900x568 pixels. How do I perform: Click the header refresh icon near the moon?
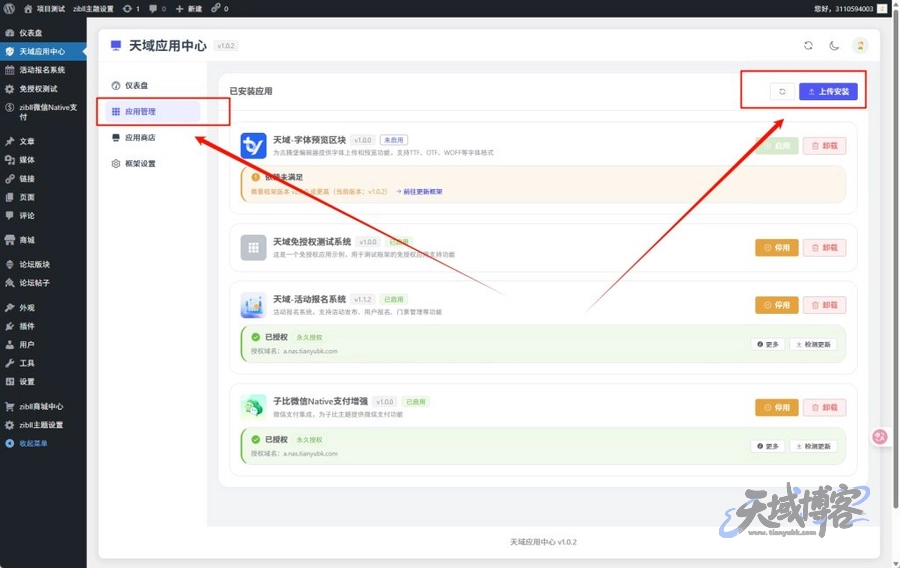pos(808,45)
